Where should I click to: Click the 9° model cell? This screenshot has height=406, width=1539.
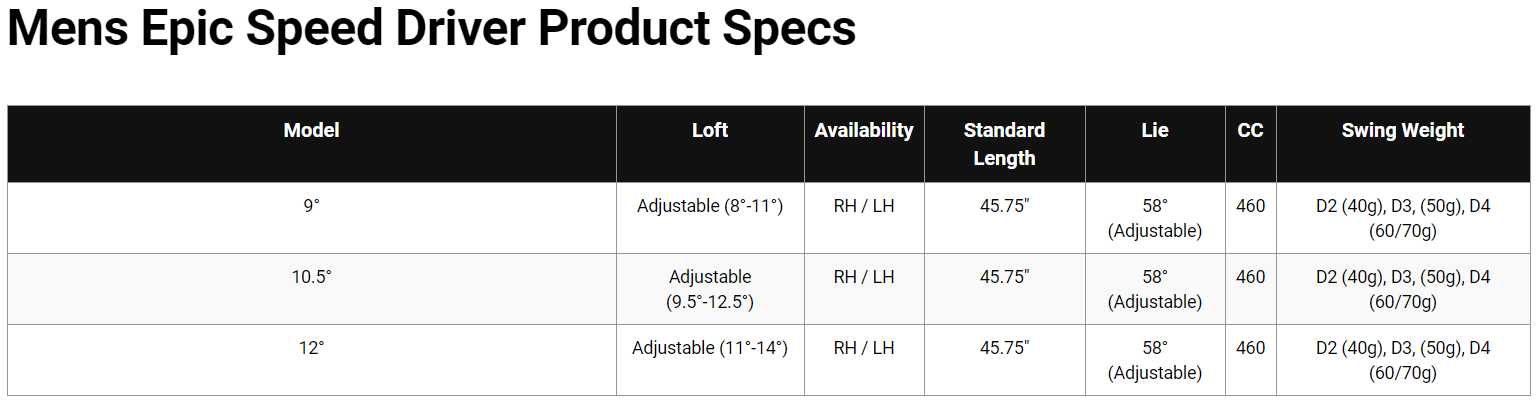click(311, 206)
